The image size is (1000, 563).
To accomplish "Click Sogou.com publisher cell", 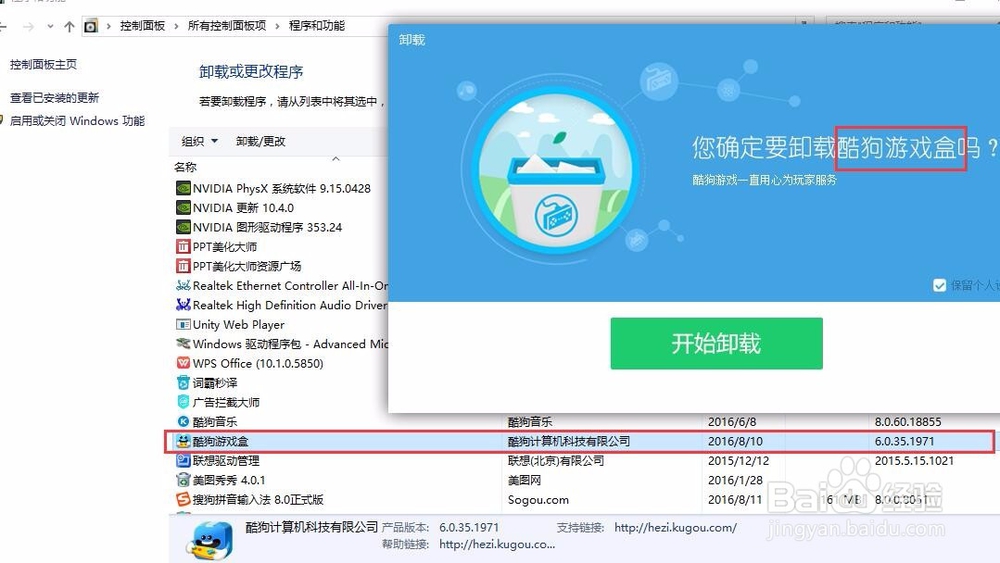I will pyautogui.click(x=538, y=500).
